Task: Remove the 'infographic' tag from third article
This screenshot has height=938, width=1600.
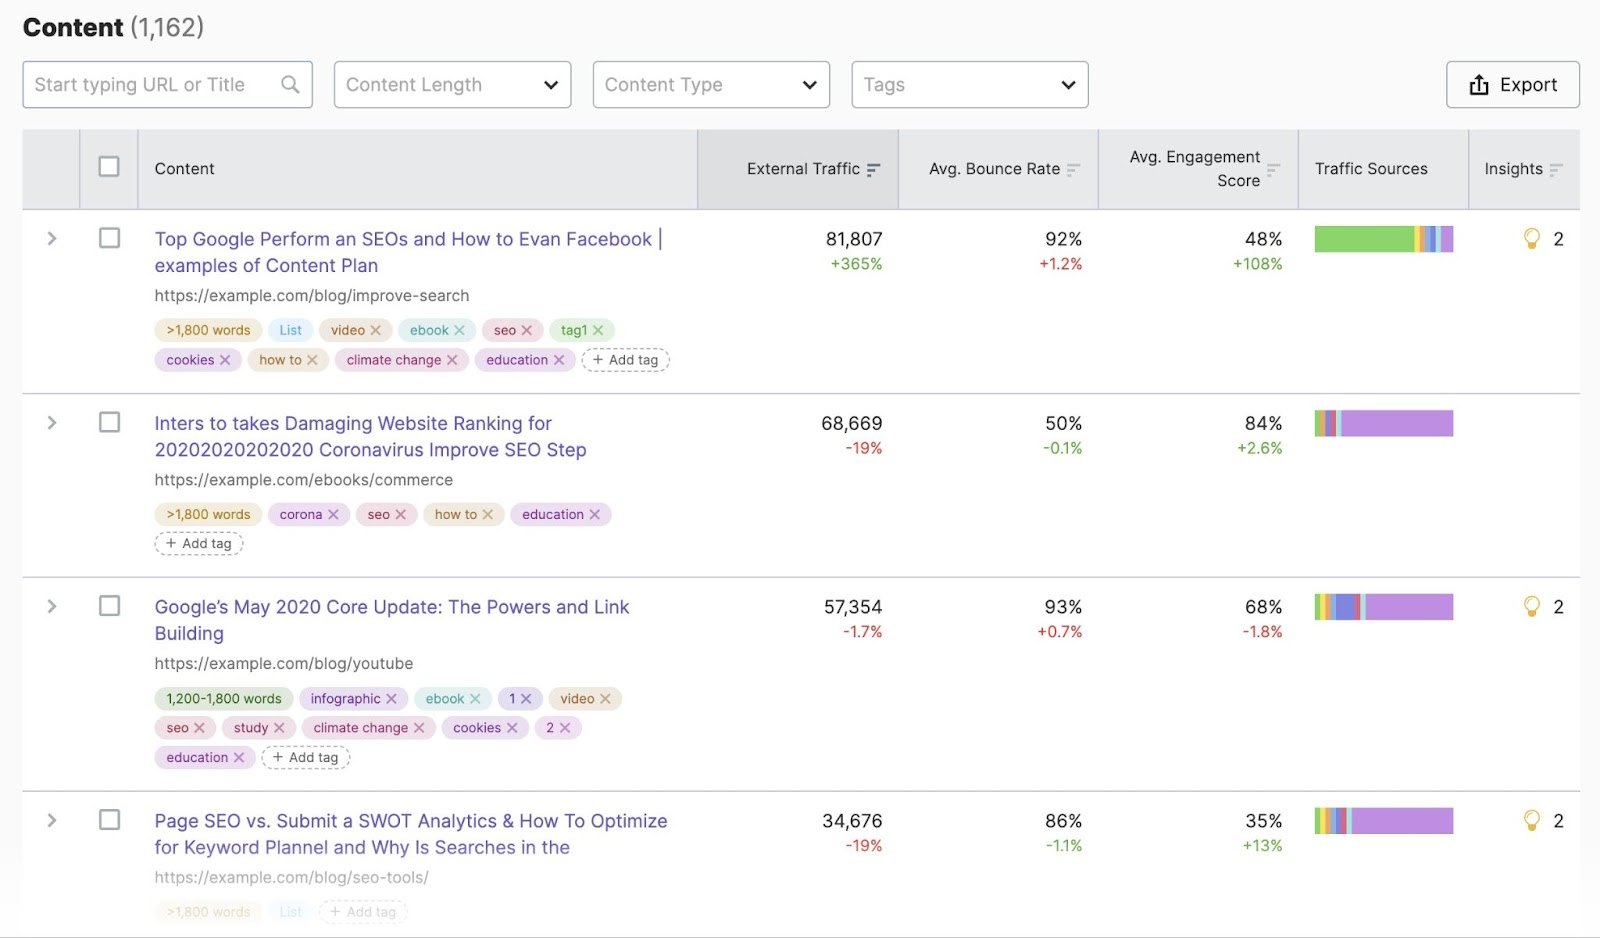Action: (392, 699)
